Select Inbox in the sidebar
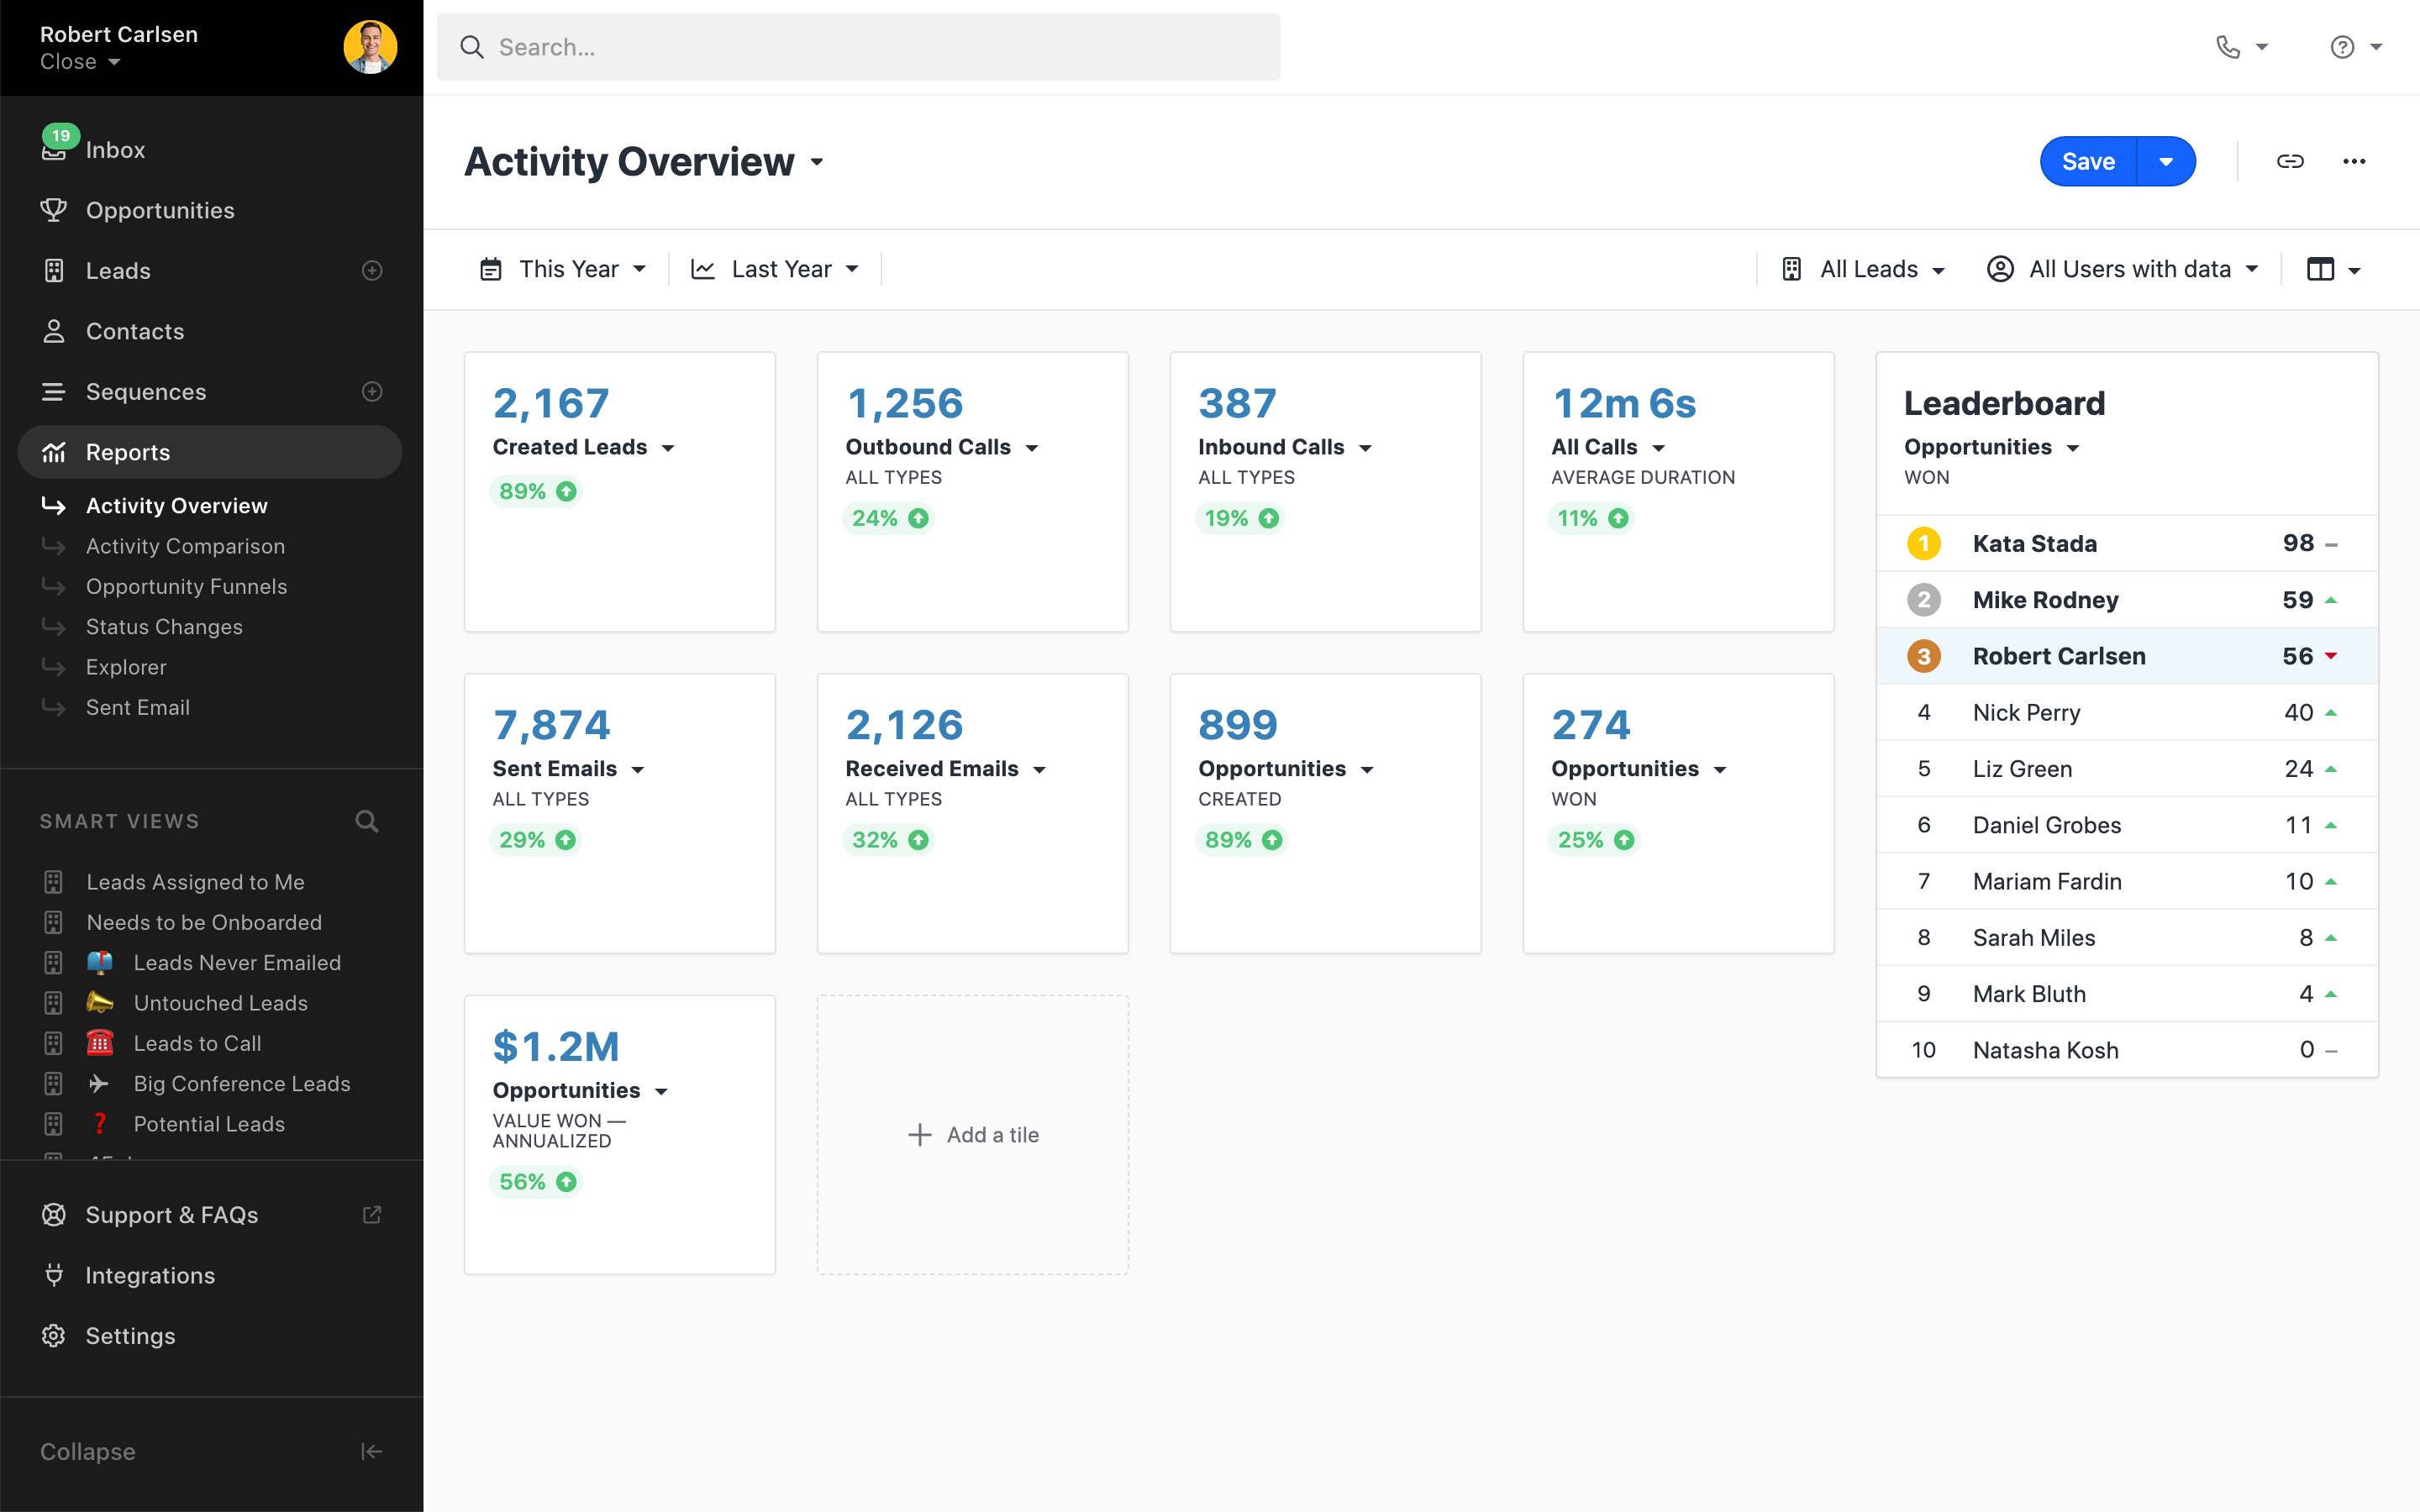 coord(115,150)
